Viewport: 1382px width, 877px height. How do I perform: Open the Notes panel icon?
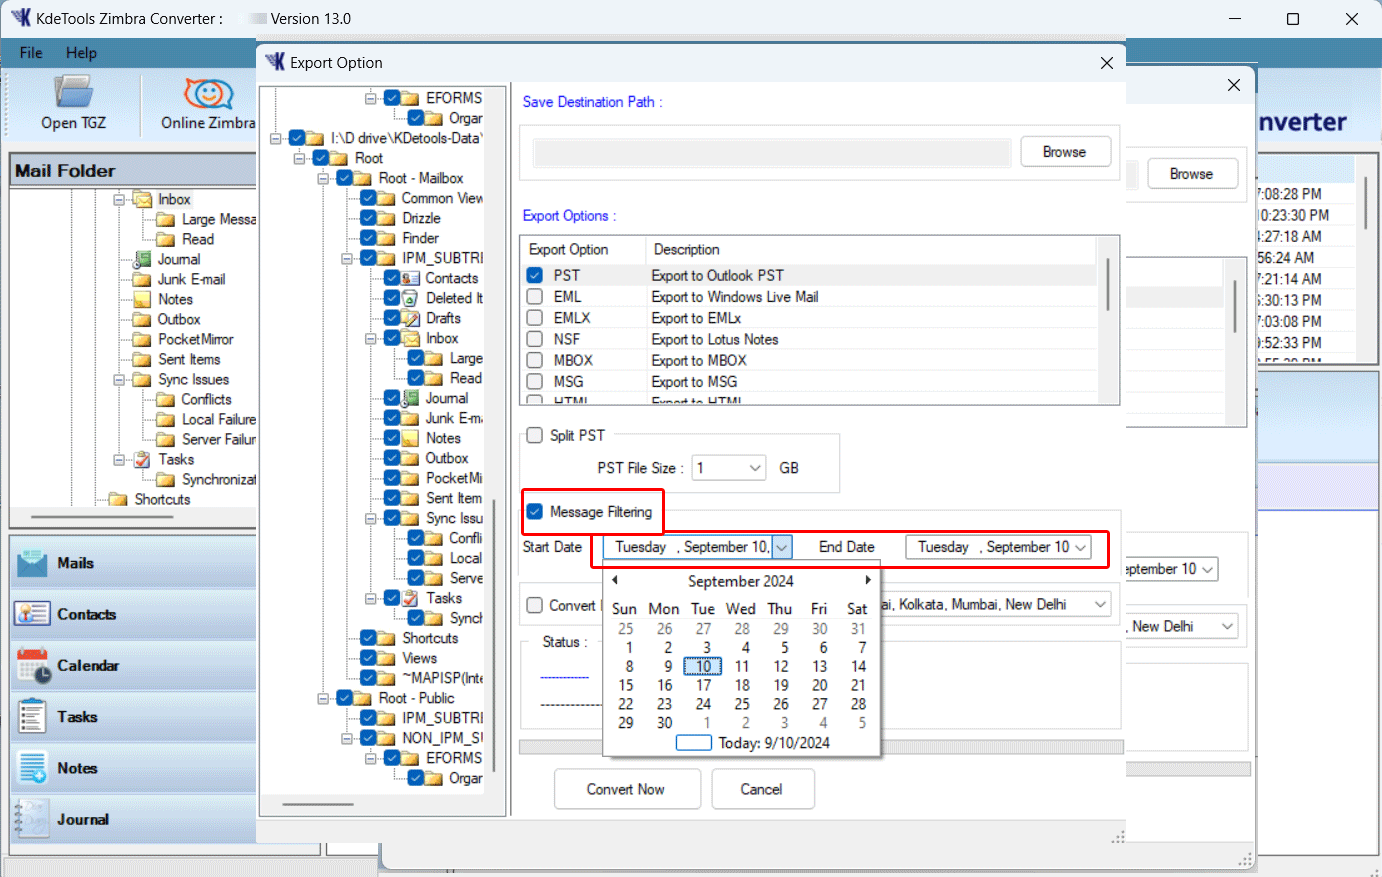32,768
